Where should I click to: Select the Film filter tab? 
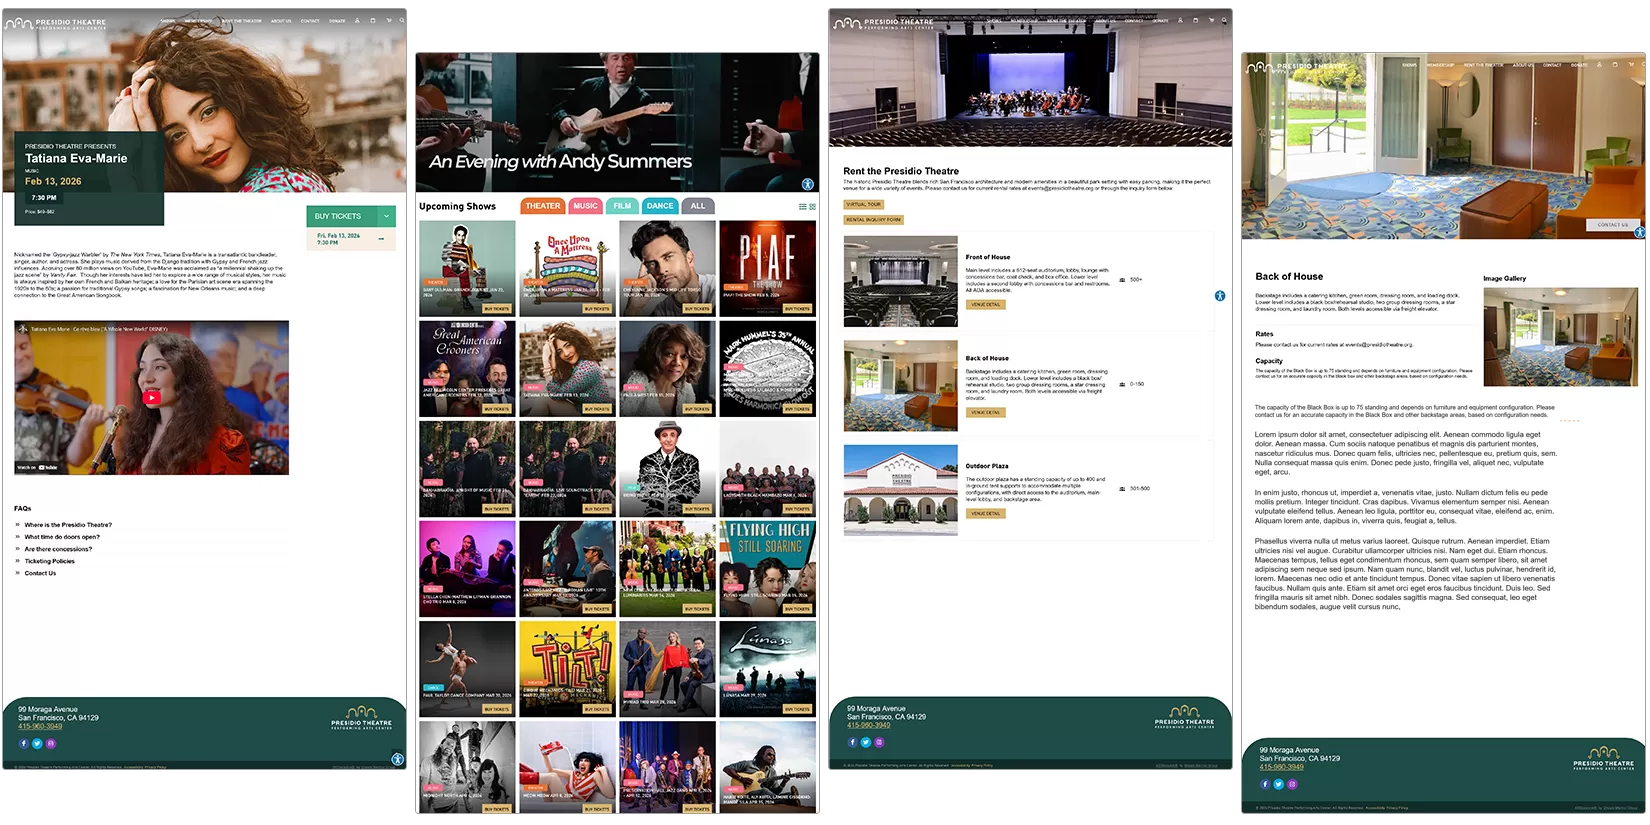coord(622,206)
